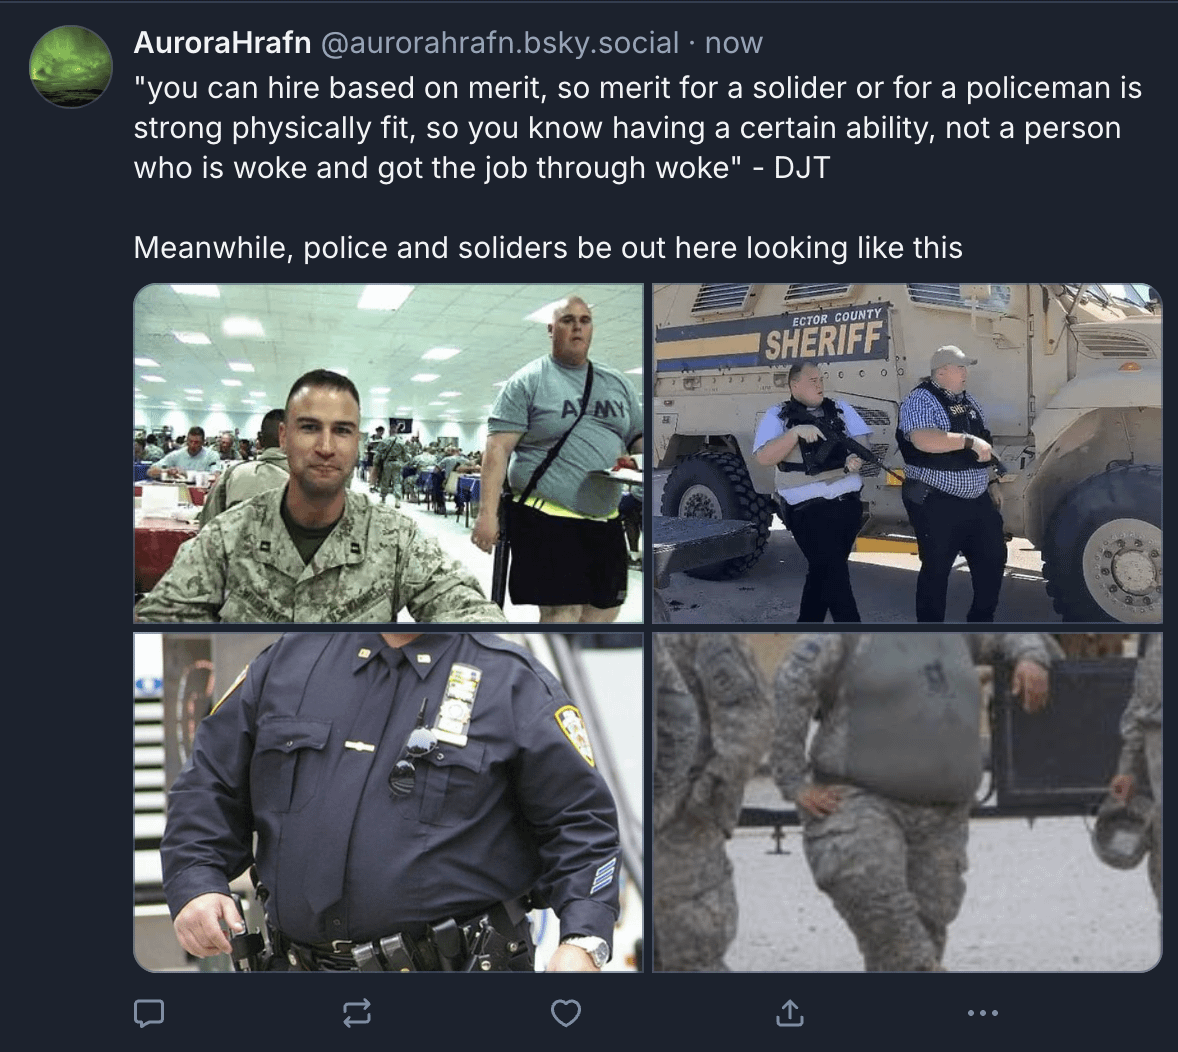Click the 'now' post timestamp
The height and width of the screenshot is (1052, 1178).
733,43
